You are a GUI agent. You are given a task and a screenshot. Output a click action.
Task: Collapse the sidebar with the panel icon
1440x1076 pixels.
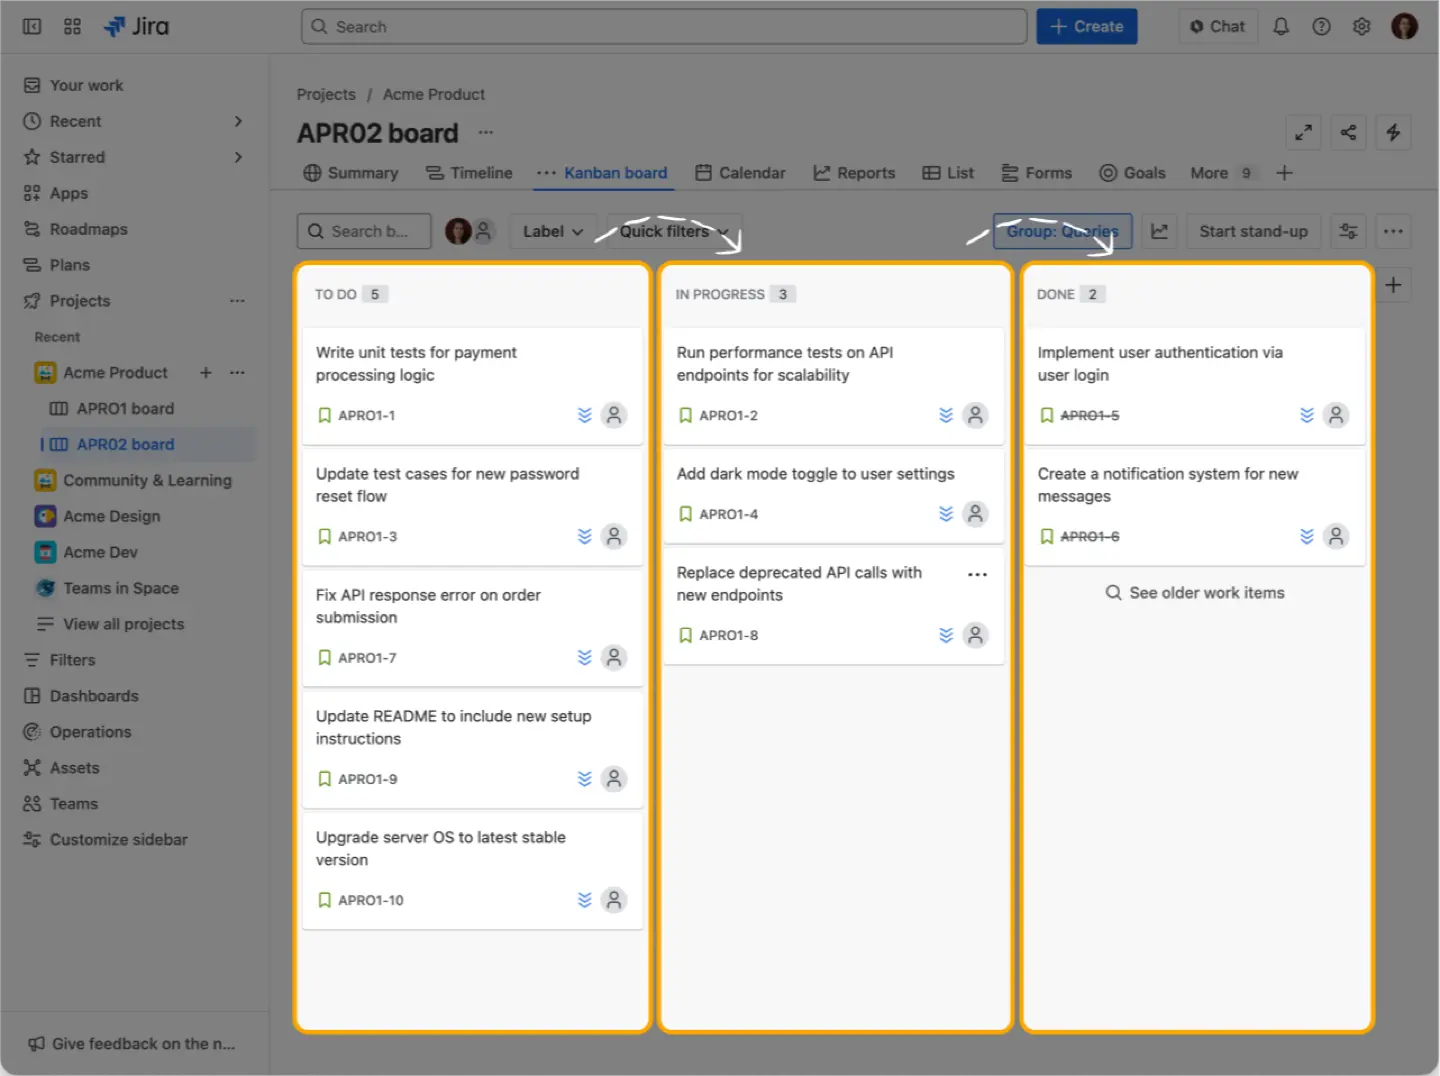(31, 26)
